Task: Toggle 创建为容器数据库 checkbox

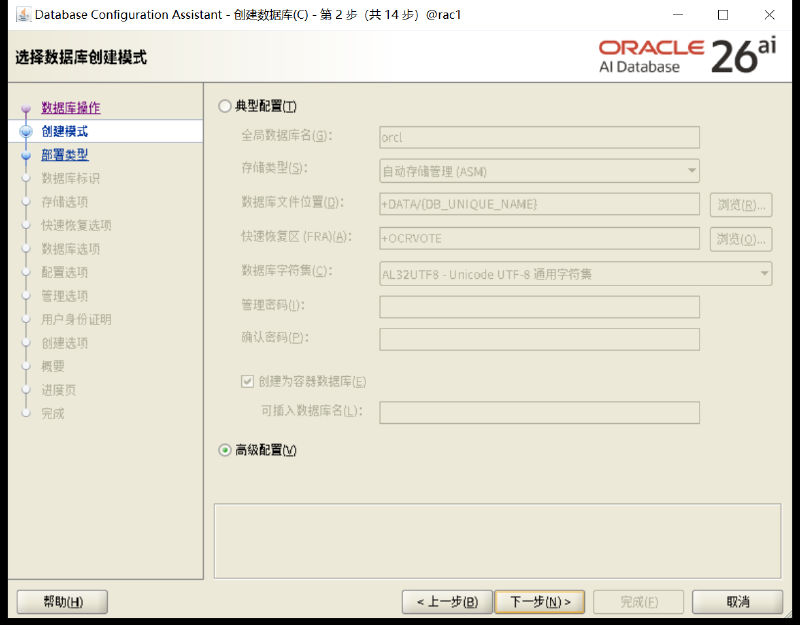Action: (247, 381)
